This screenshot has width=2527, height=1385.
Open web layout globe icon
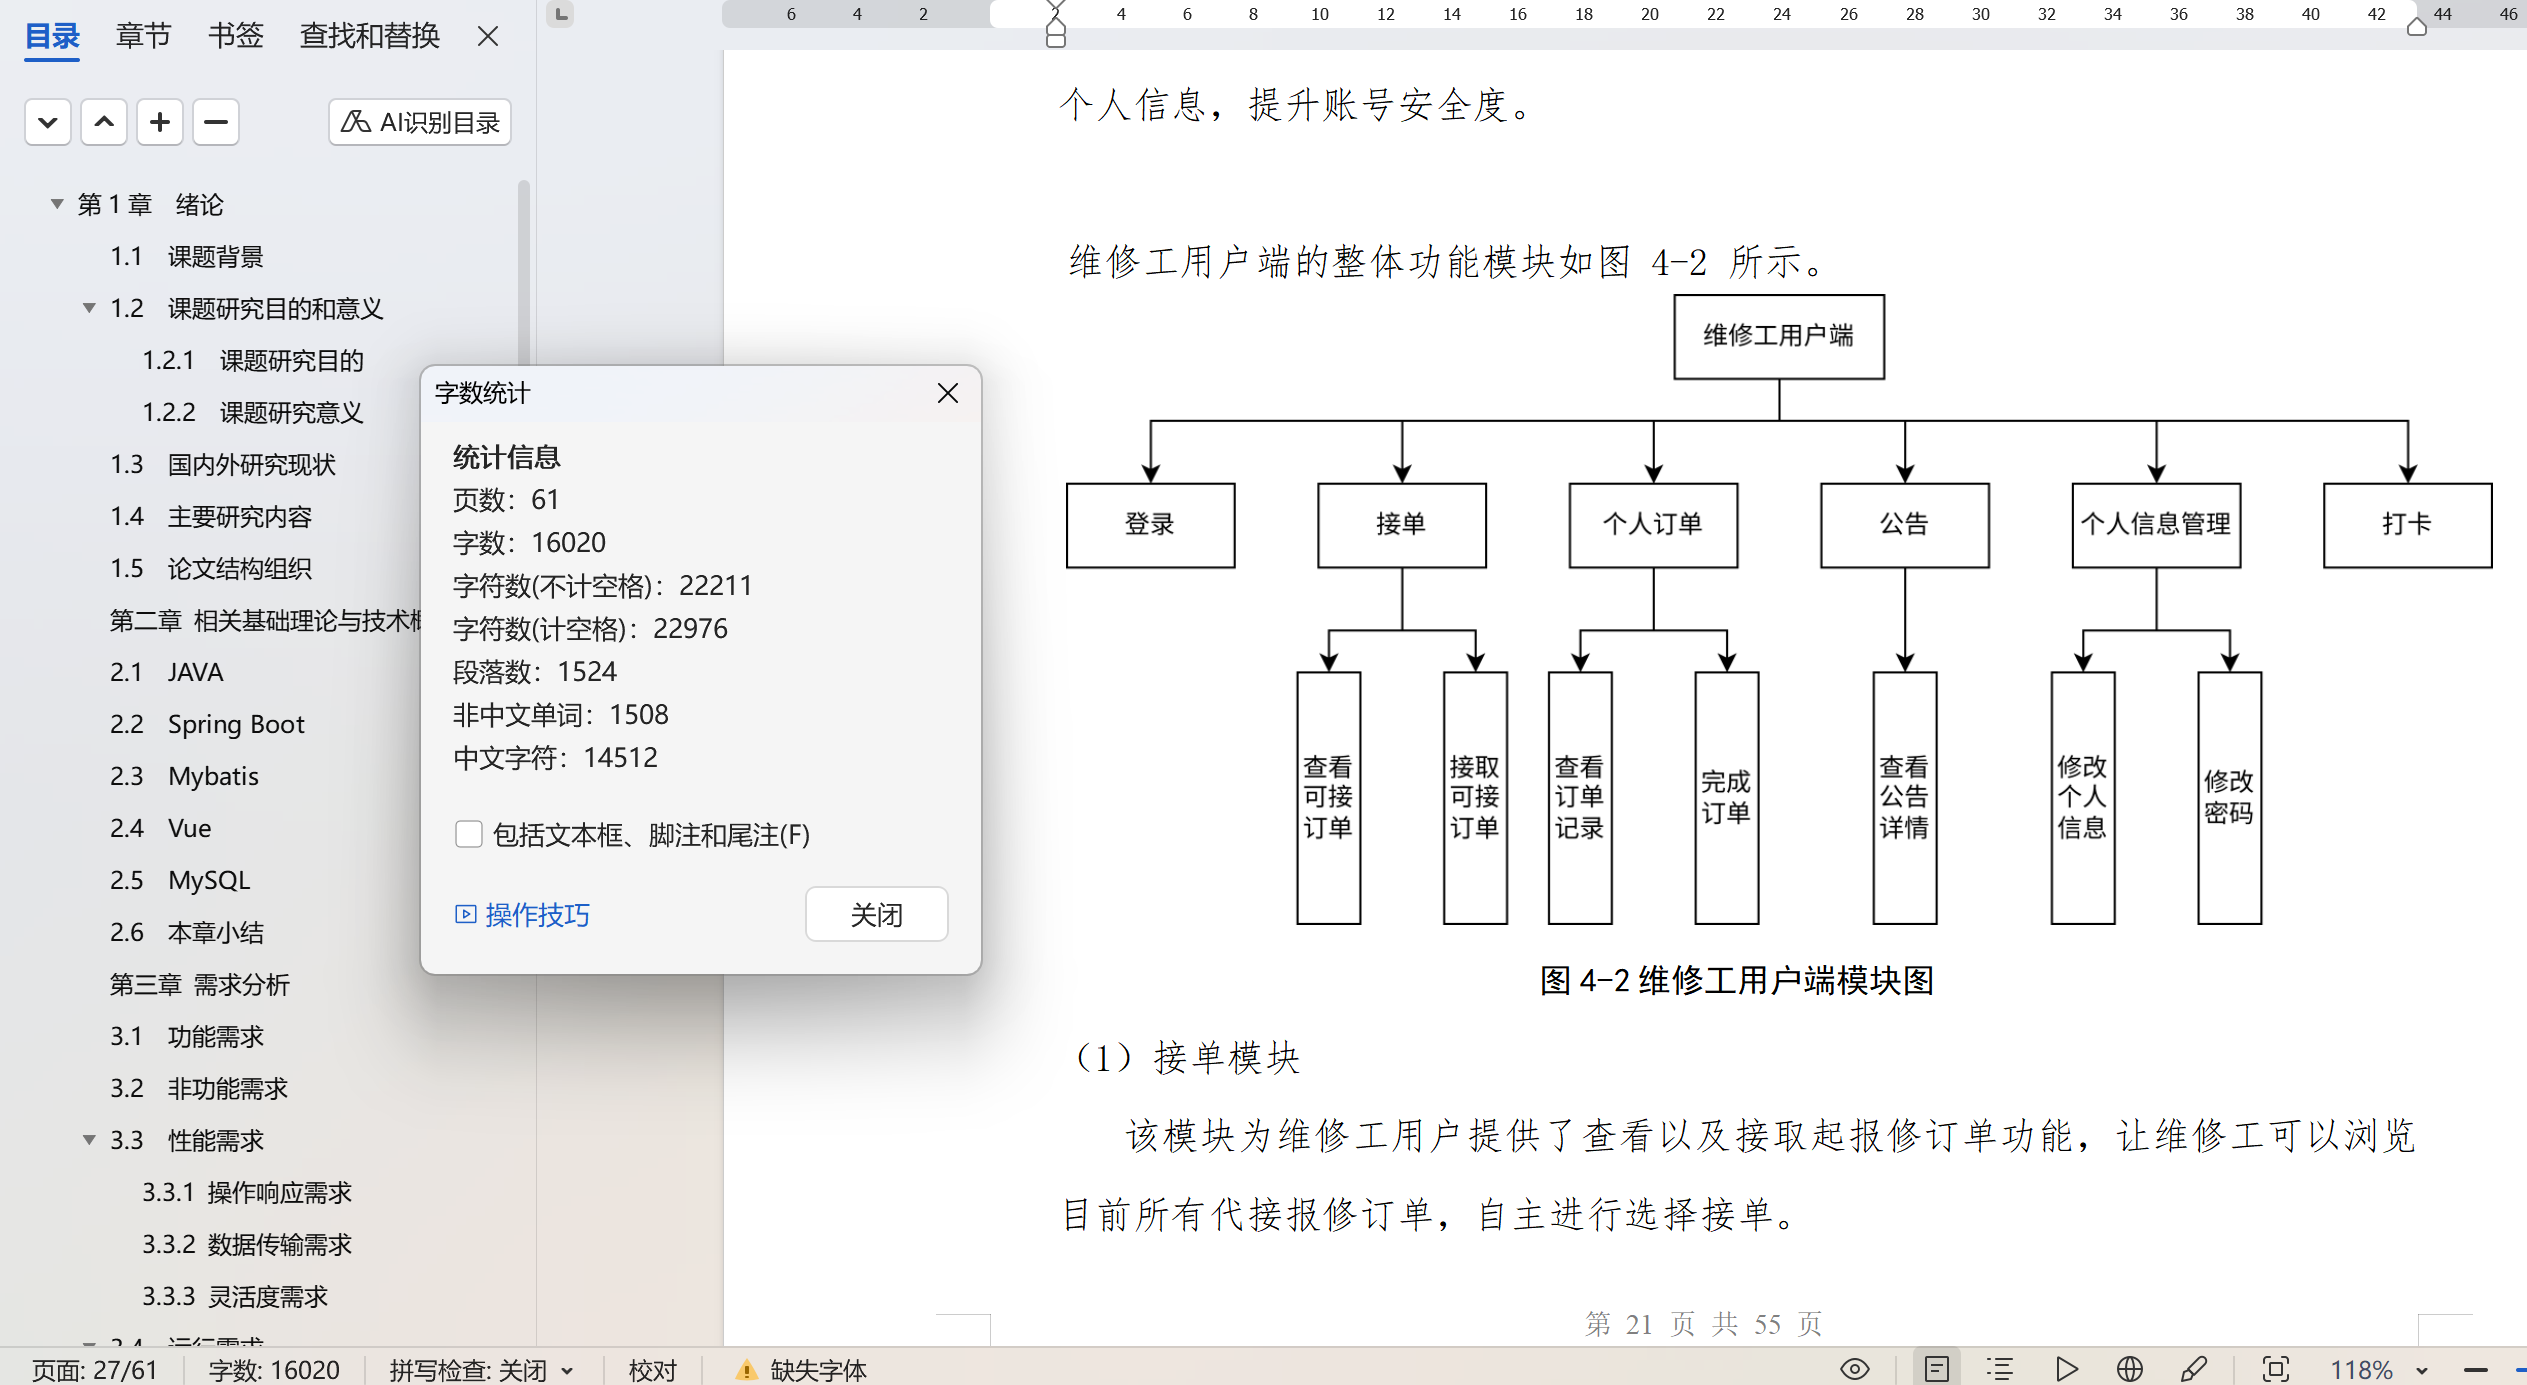coord(2130,1369)
